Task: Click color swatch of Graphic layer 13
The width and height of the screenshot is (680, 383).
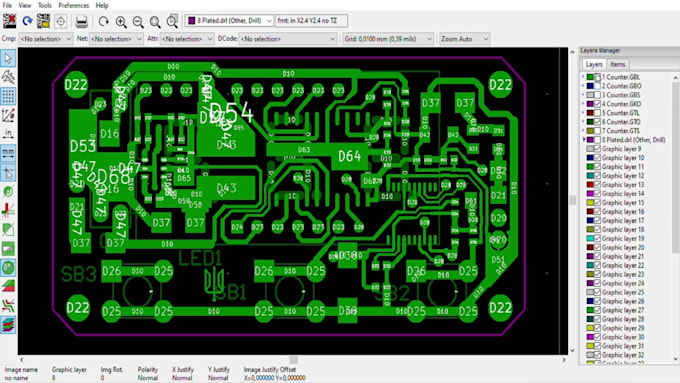Action: click(x=590, y=185)
